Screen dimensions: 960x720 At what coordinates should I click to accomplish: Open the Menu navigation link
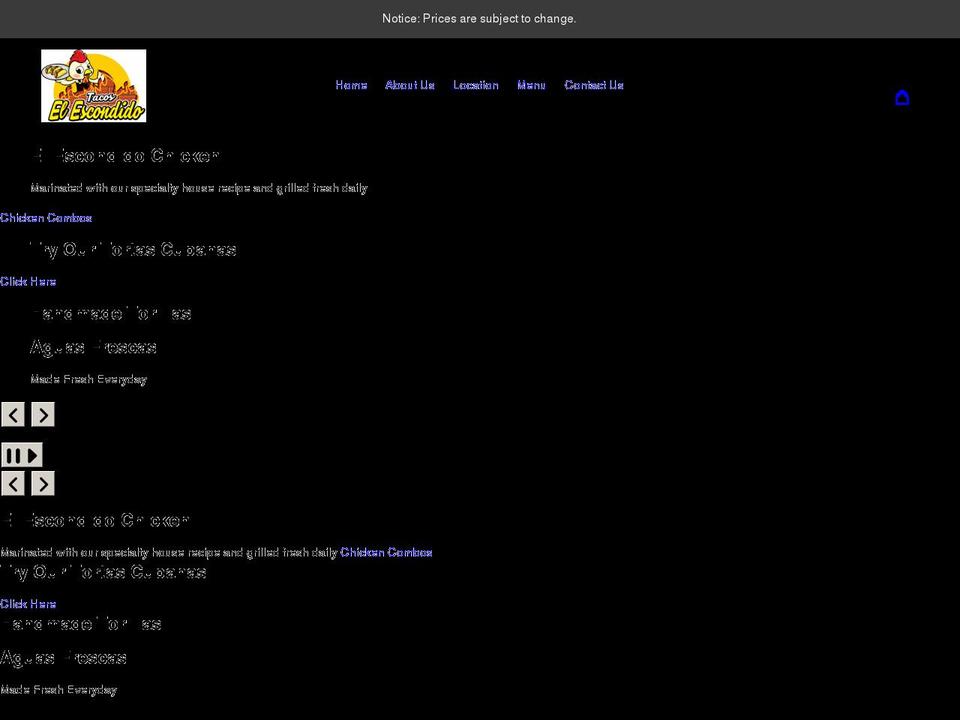[x=531, y=85]
